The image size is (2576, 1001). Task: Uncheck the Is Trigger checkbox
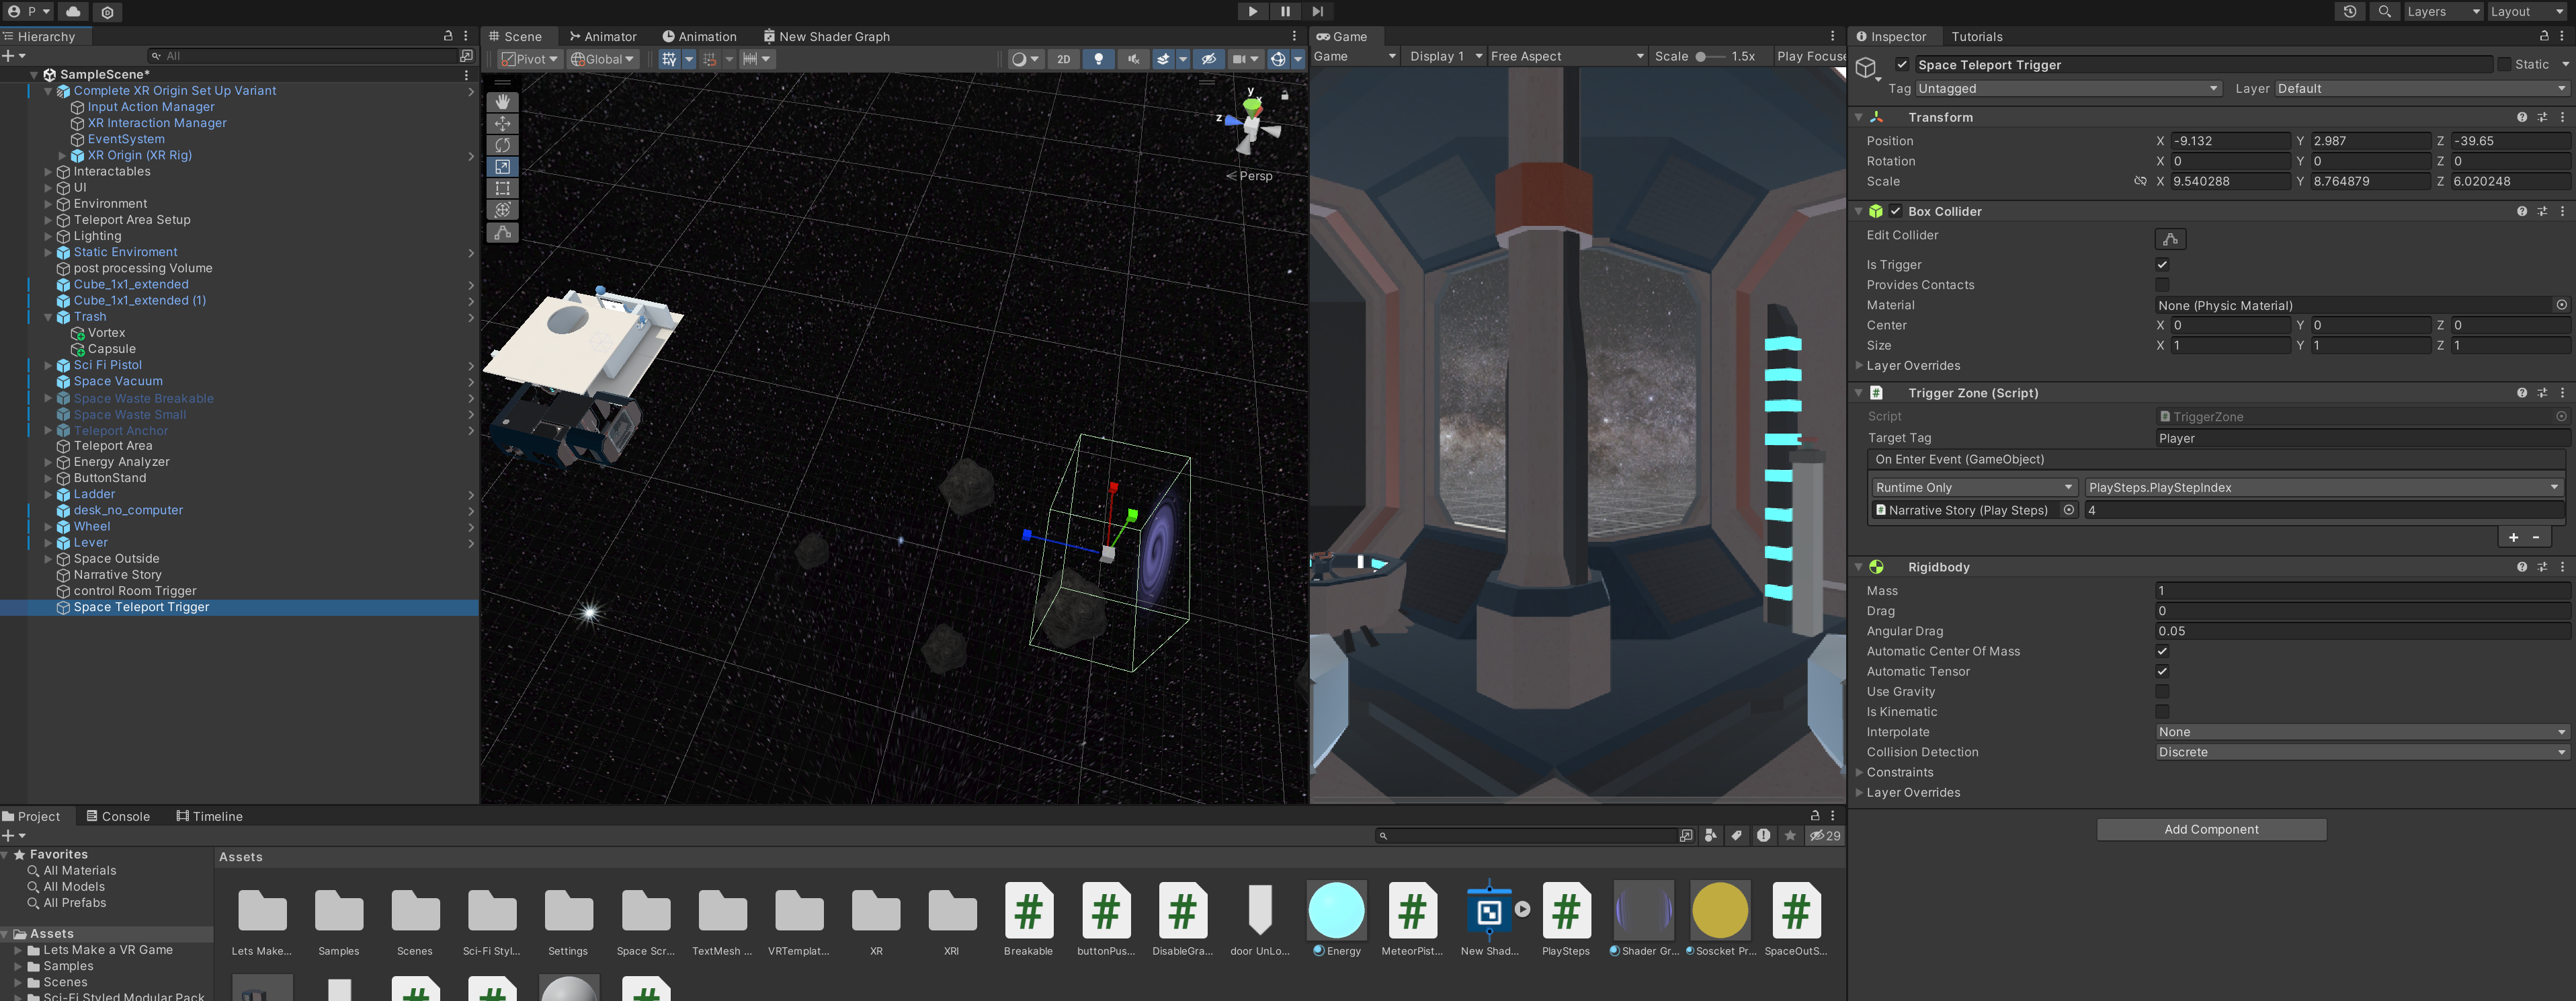[x=2162, y=265]
